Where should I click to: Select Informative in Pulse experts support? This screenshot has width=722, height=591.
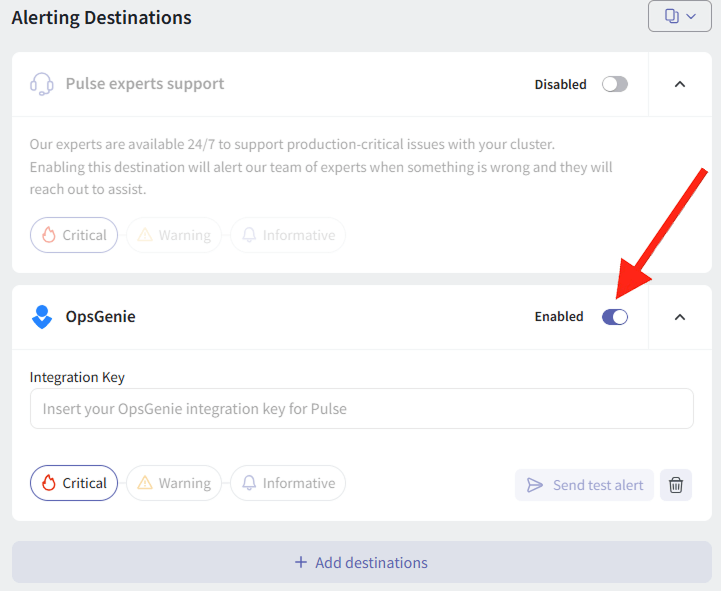point(288,235)
